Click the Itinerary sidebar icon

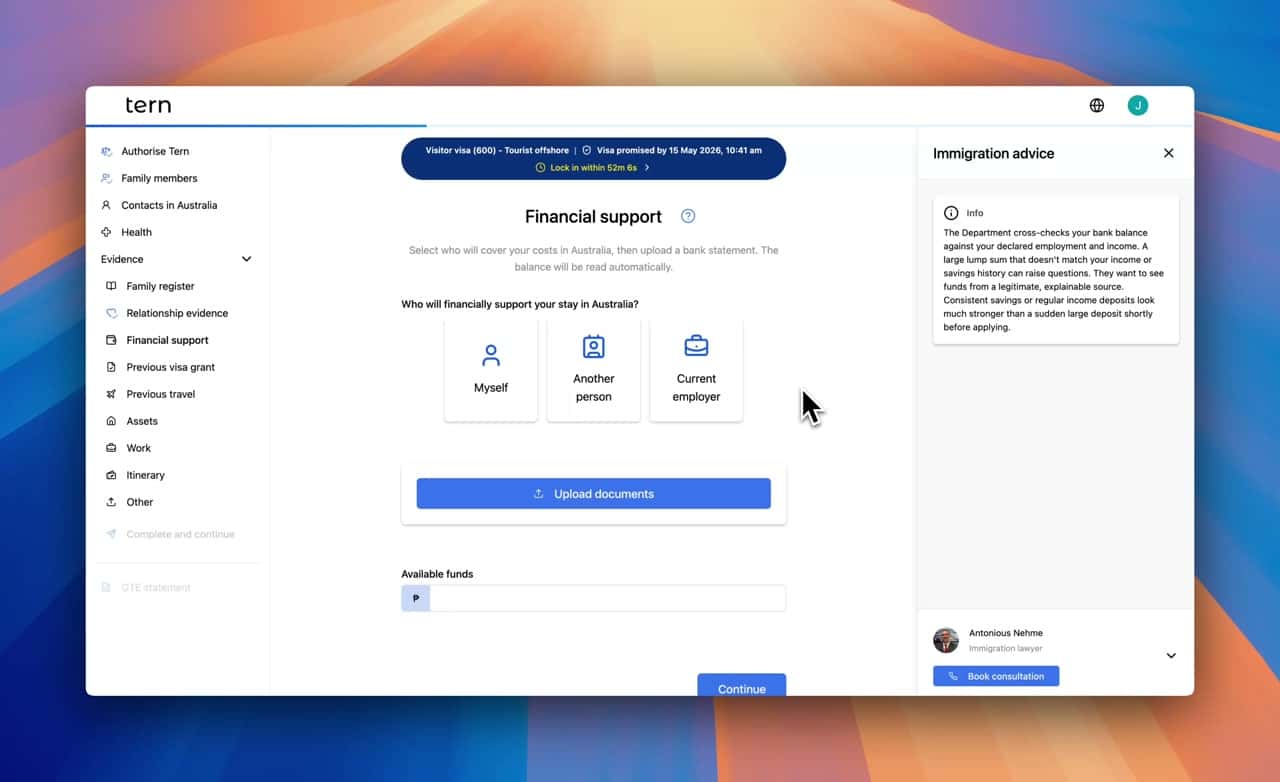click(x=111, y=475)
